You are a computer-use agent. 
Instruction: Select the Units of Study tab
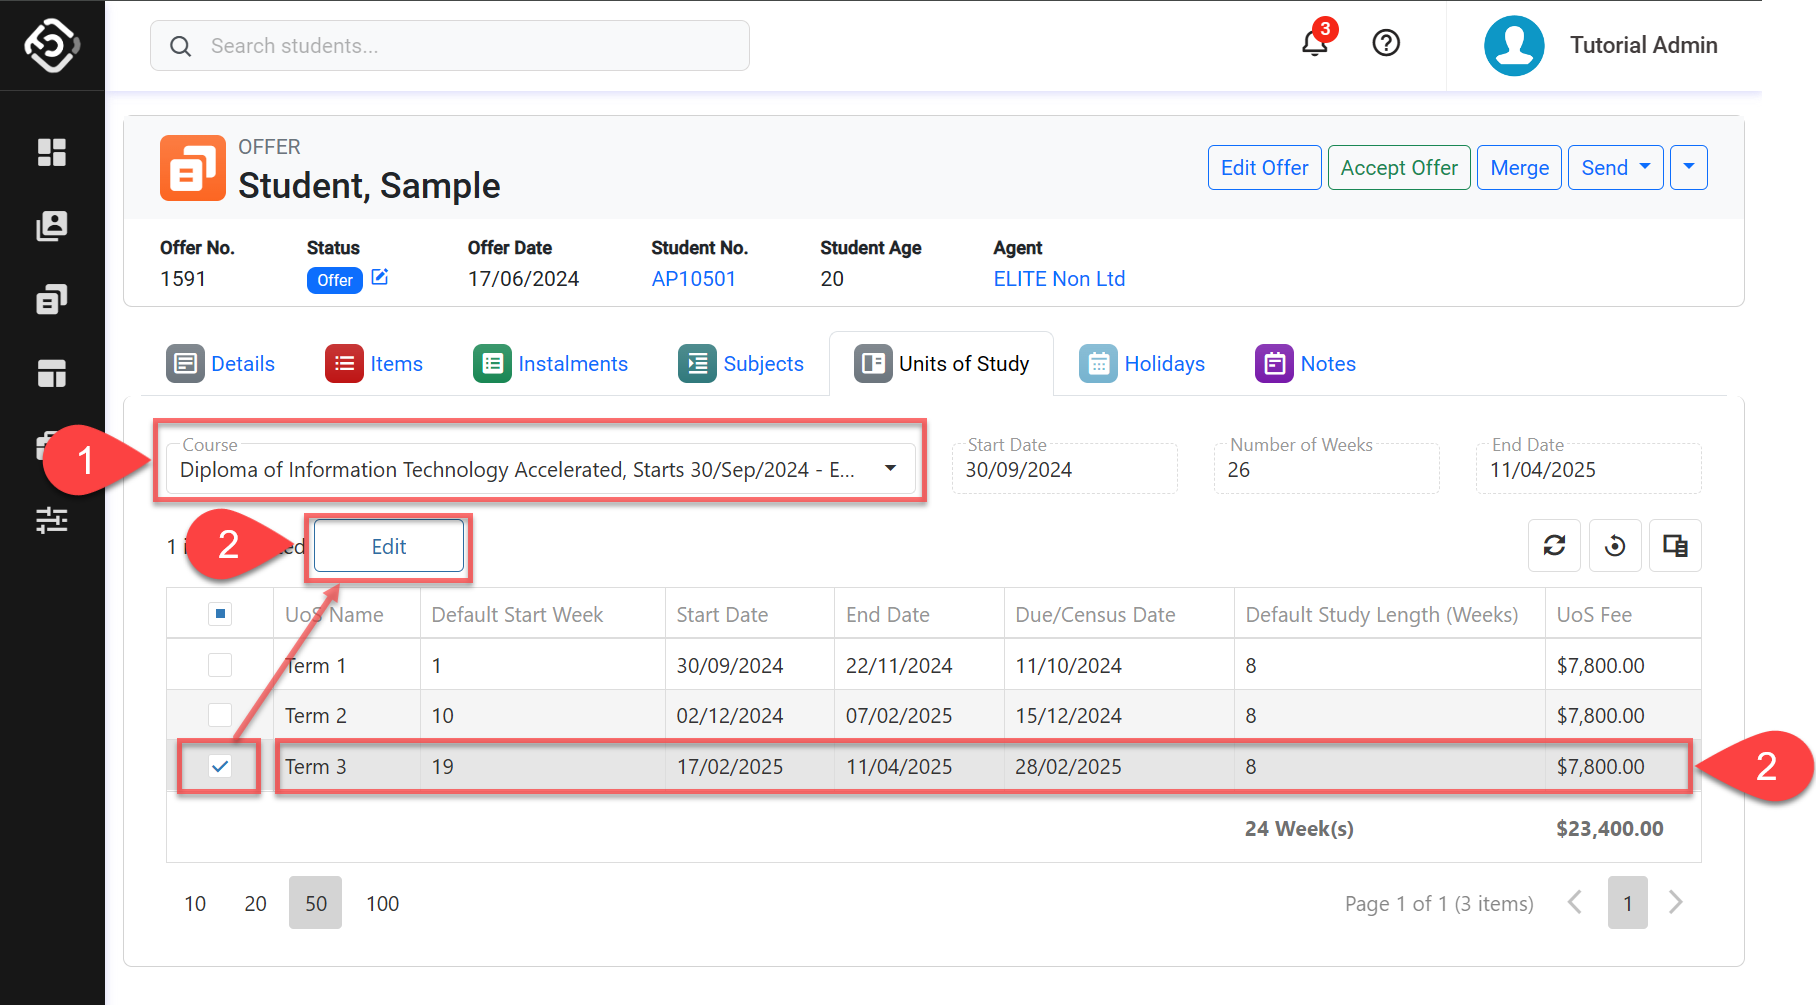[x=941, y=364]
